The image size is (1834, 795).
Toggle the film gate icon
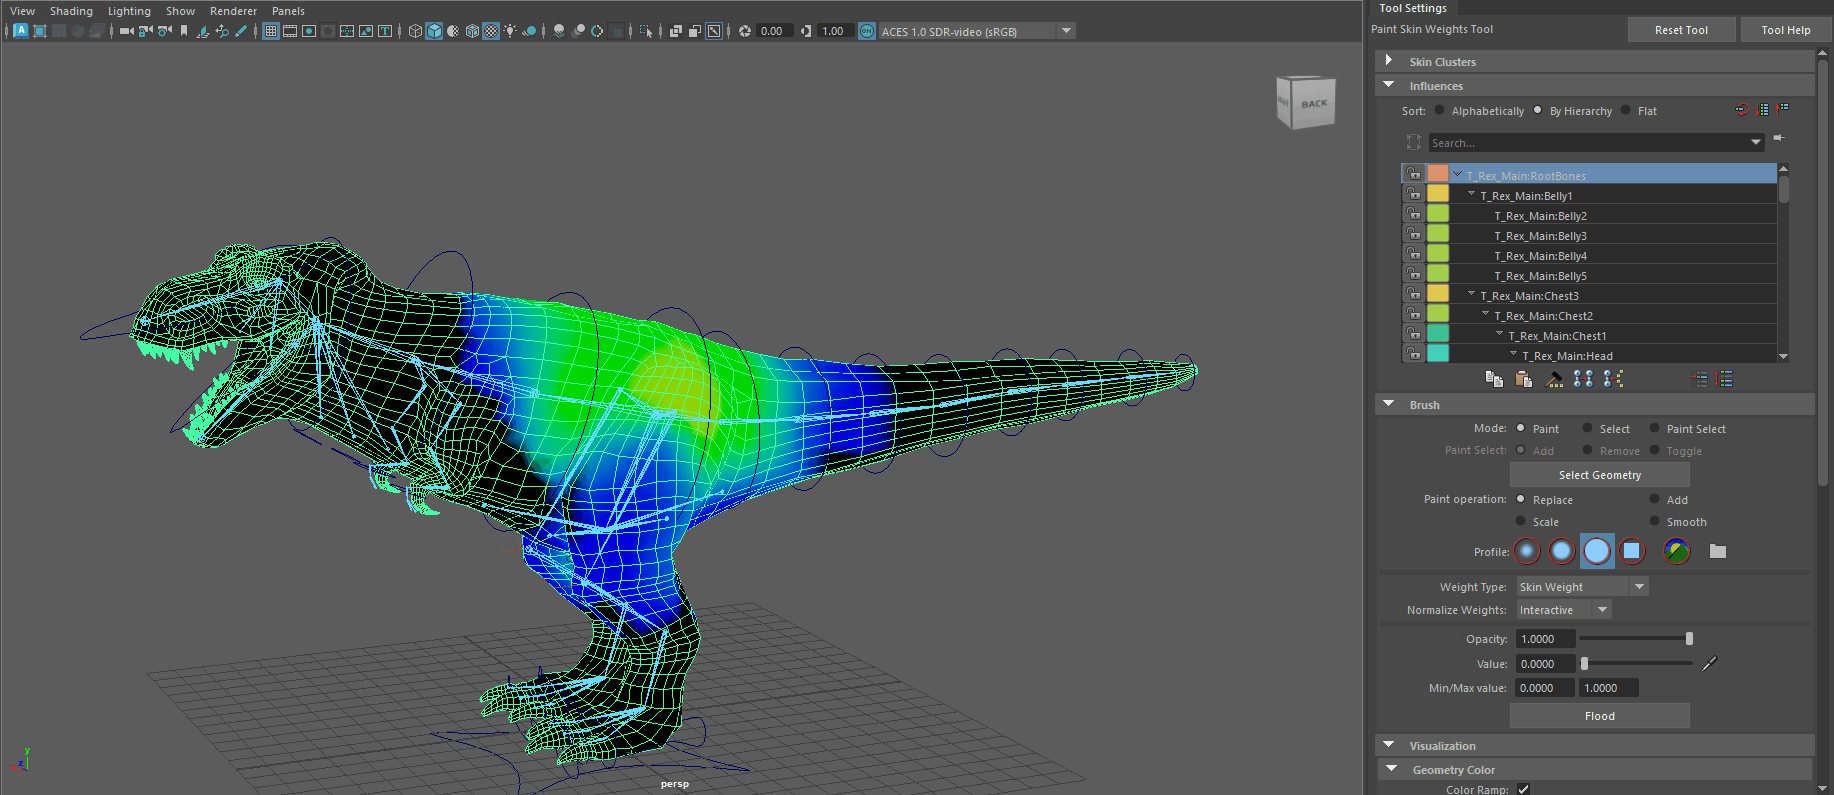[290, 31]
